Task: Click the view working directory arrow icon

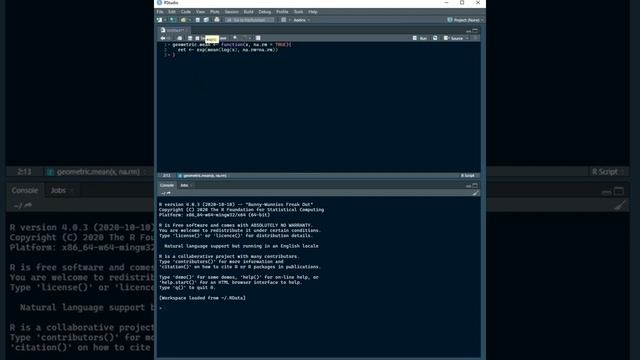Action: coord(169,193)
